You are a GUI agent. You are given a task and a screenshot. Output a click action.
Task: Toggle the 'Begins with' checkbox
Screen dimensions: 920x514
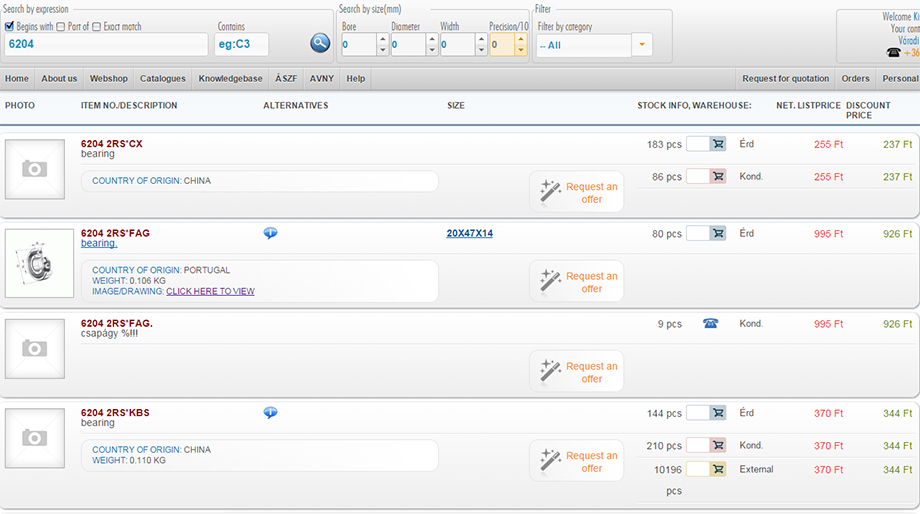(10, 27)
